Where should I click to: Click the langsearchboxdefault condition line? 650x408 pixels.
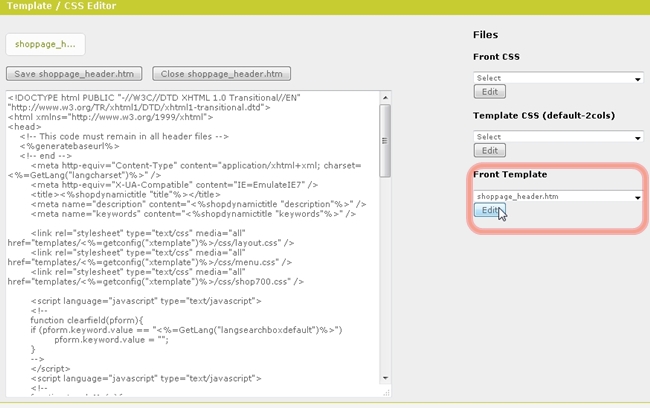click(x=186, y=330)
